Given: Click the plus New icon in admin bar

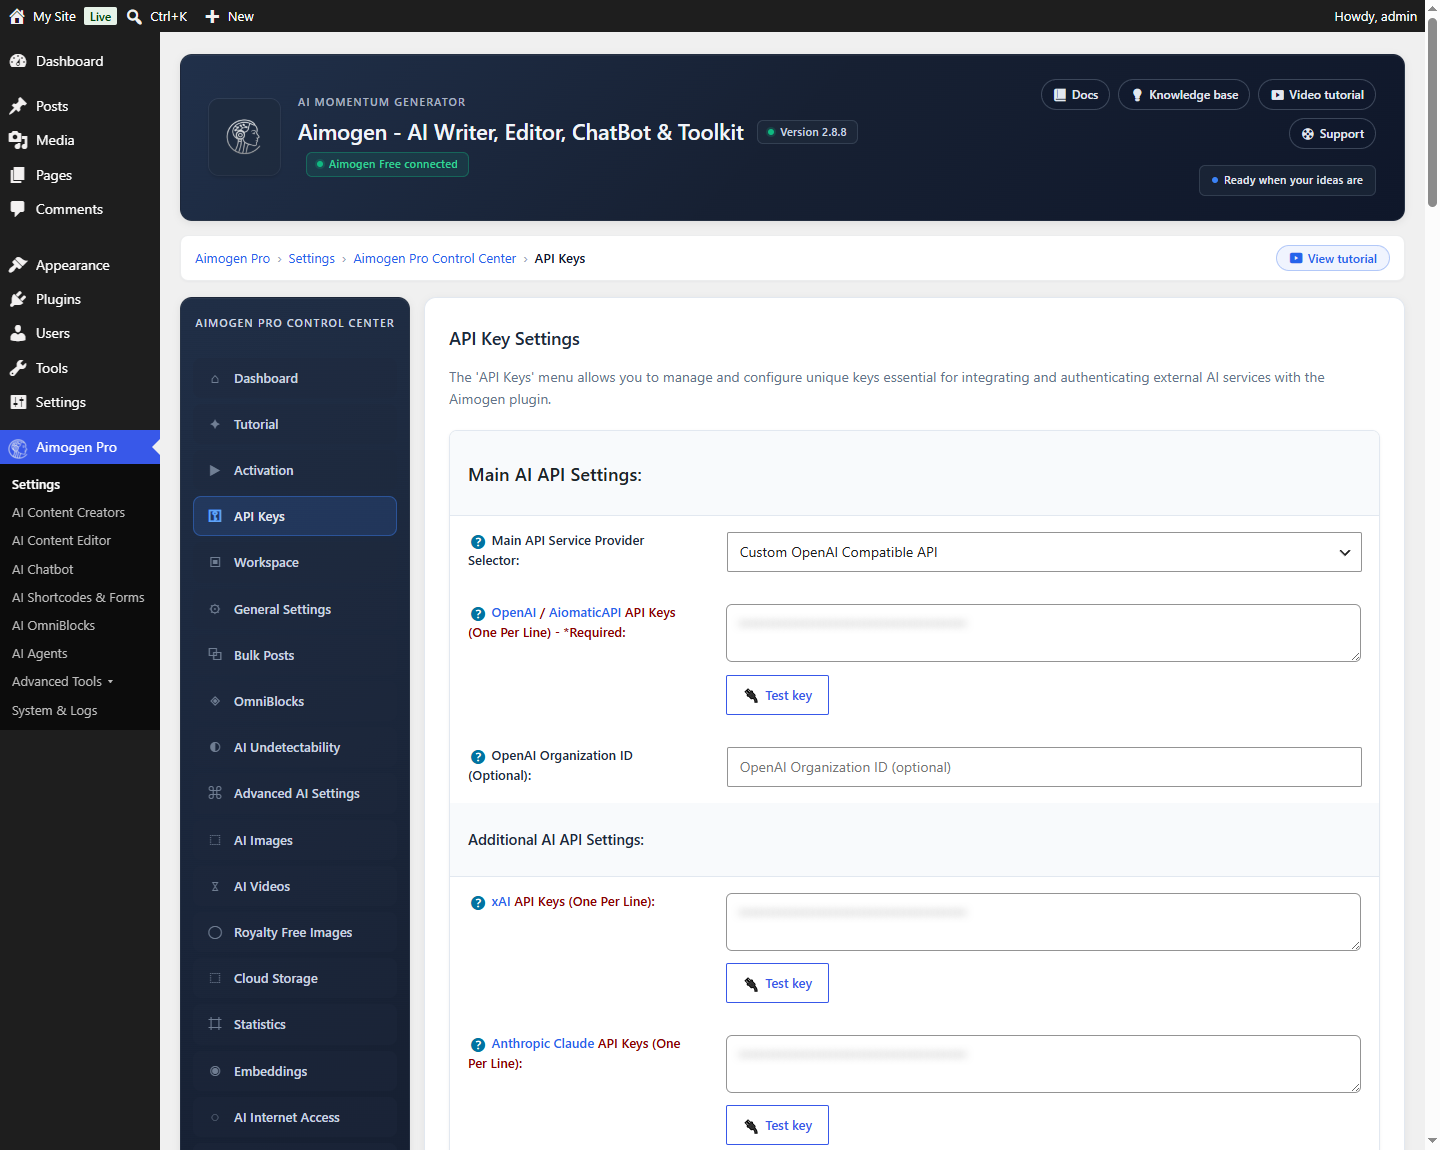Looking at the screenshot, I should pyautogui.click(x=212, y=16).
